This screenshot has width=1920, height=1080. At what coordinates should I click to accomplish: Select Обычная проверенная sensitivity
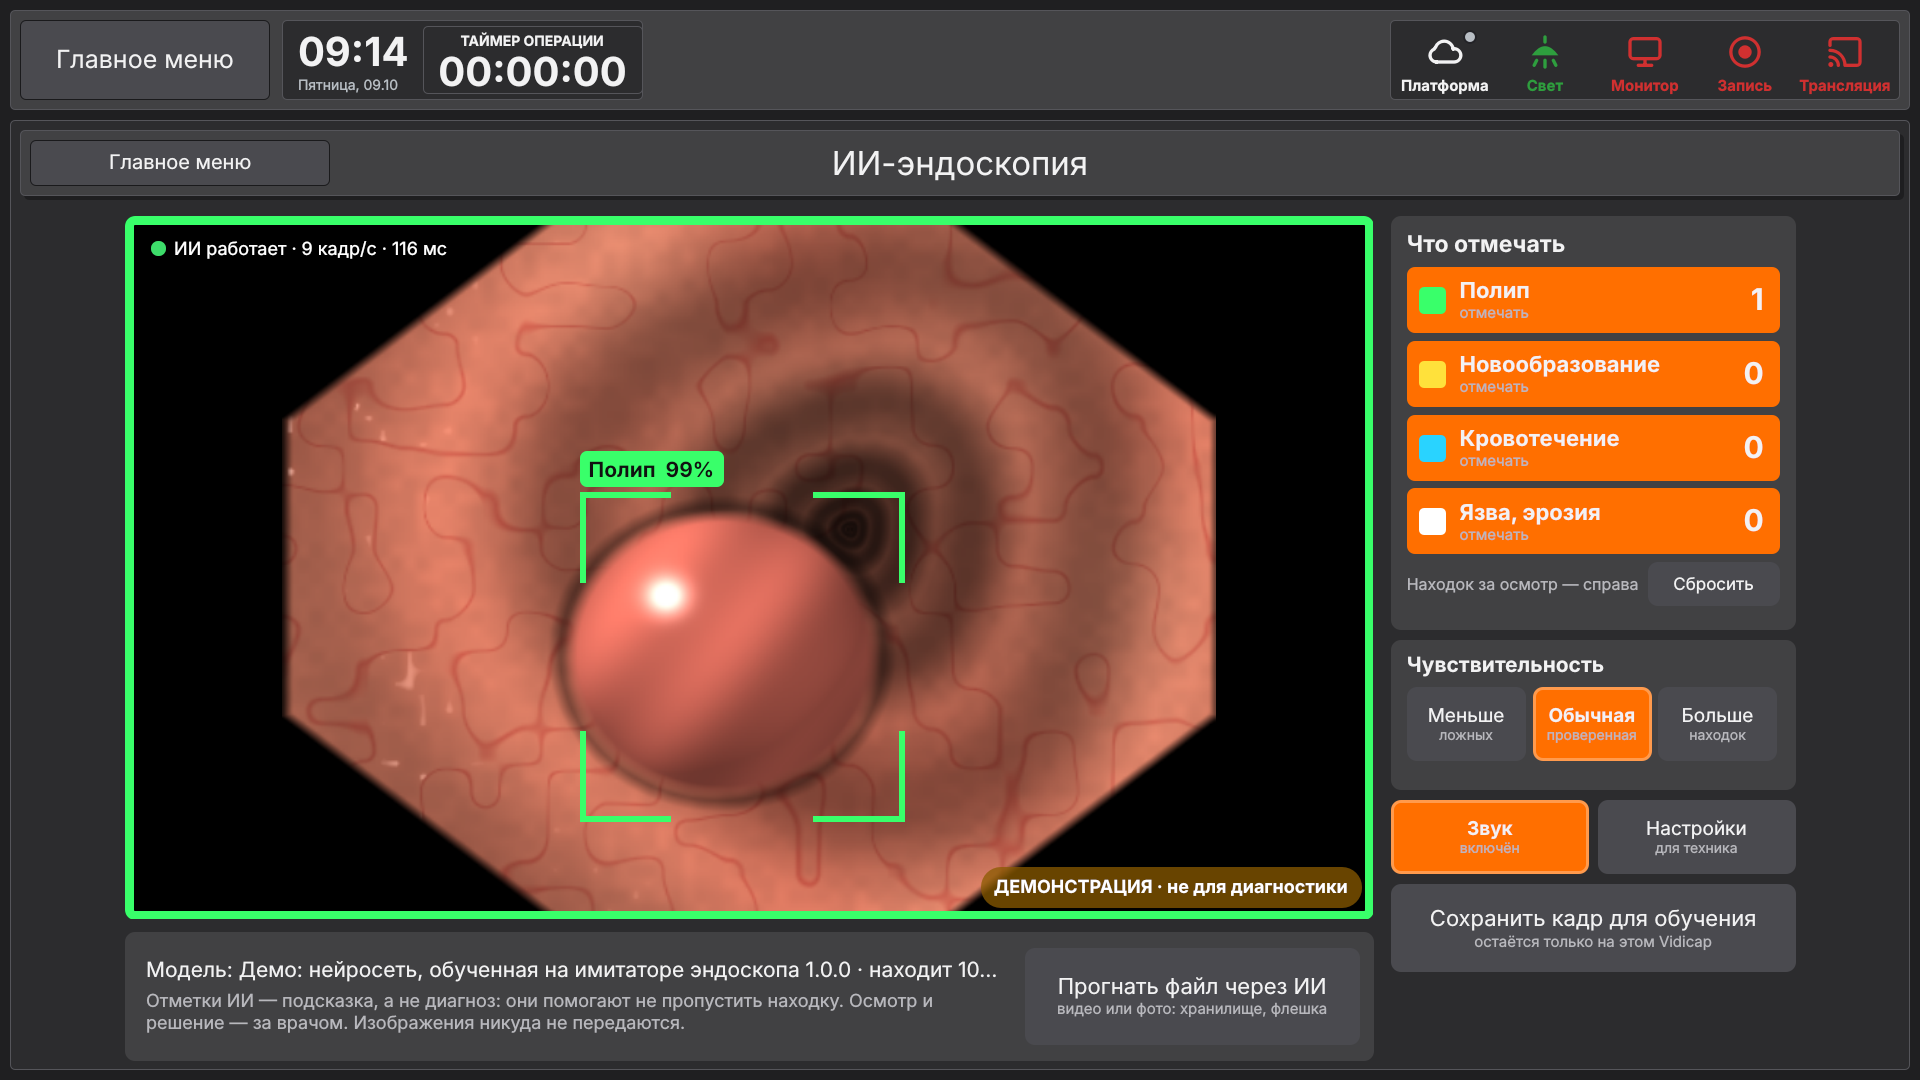tap(1592, 724)
